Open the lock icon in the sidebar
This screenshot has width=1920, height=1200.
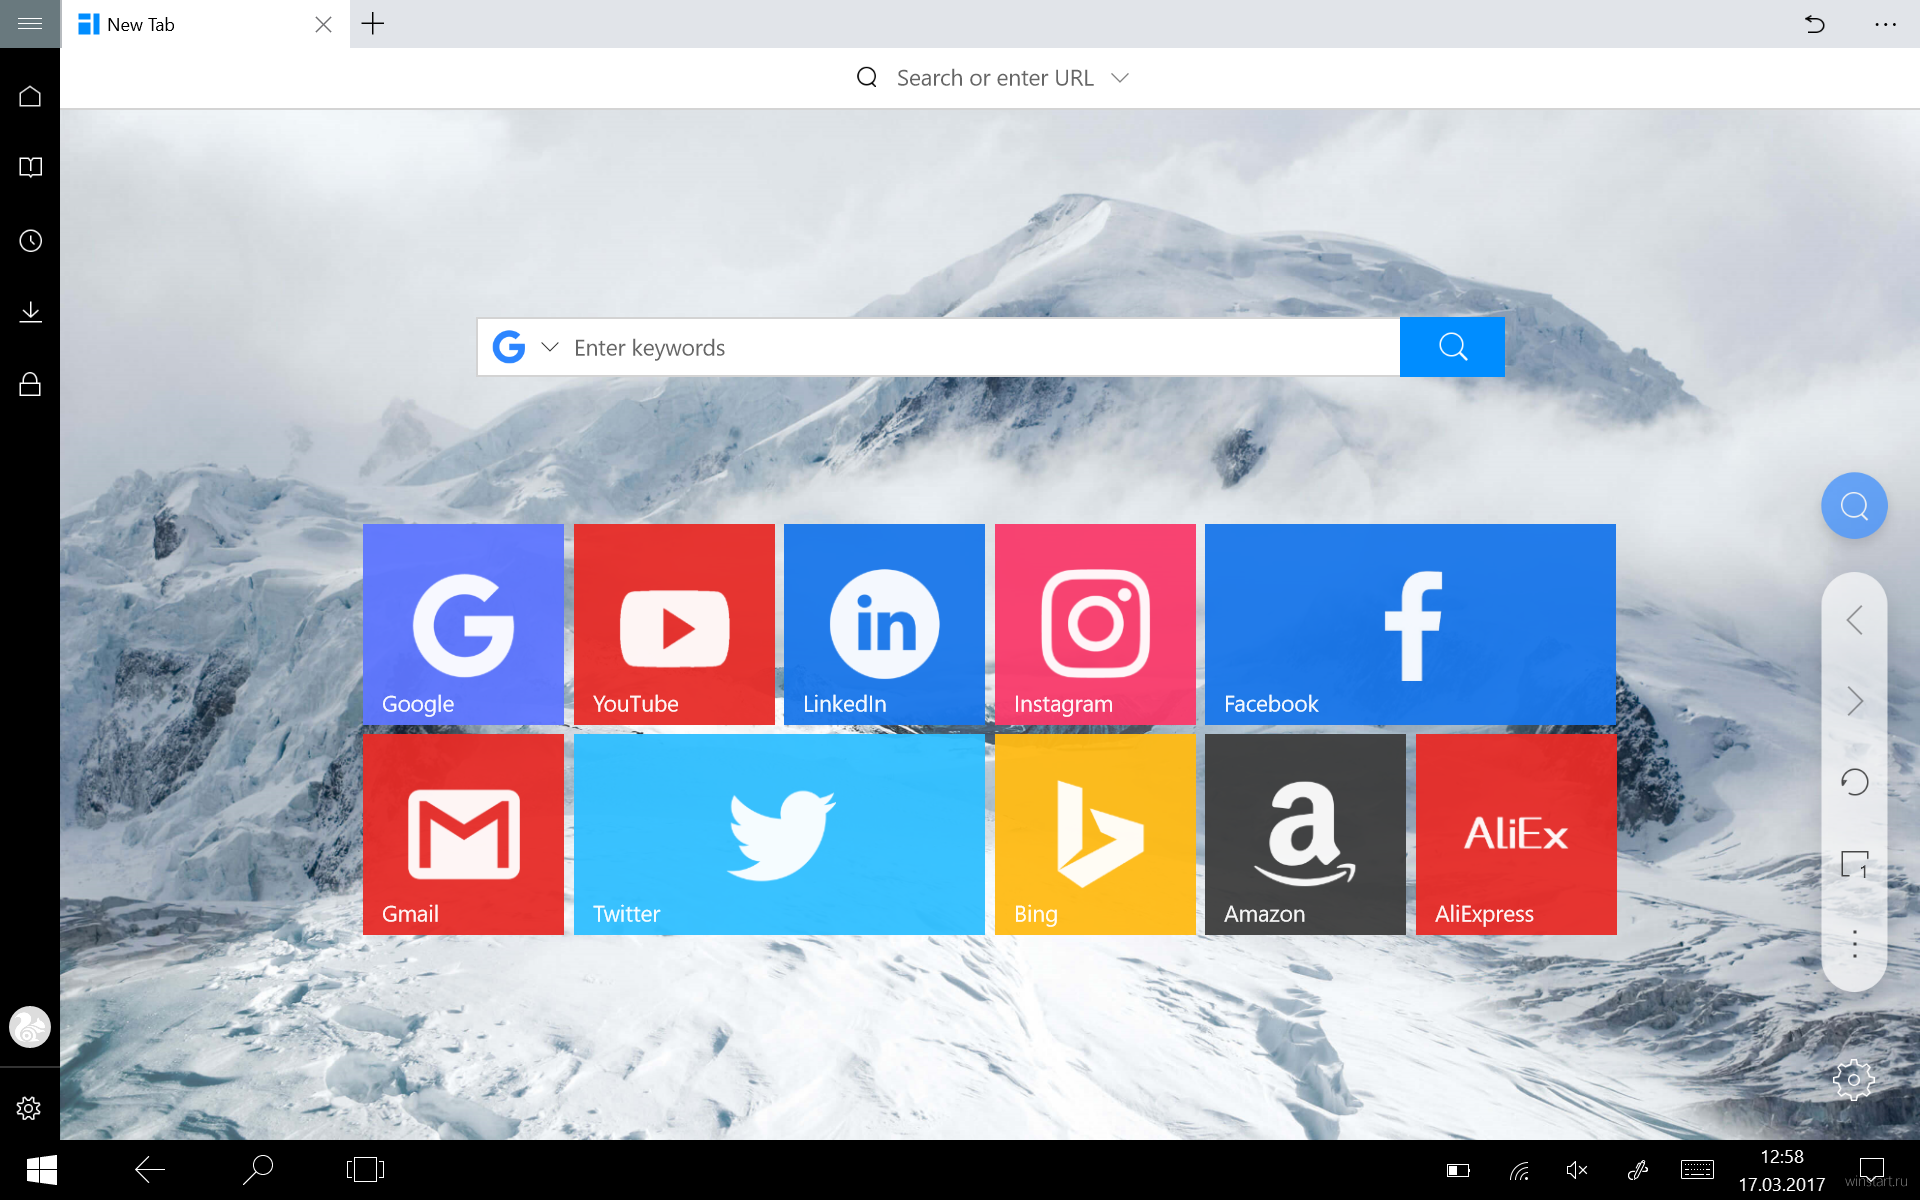point(30,384)
